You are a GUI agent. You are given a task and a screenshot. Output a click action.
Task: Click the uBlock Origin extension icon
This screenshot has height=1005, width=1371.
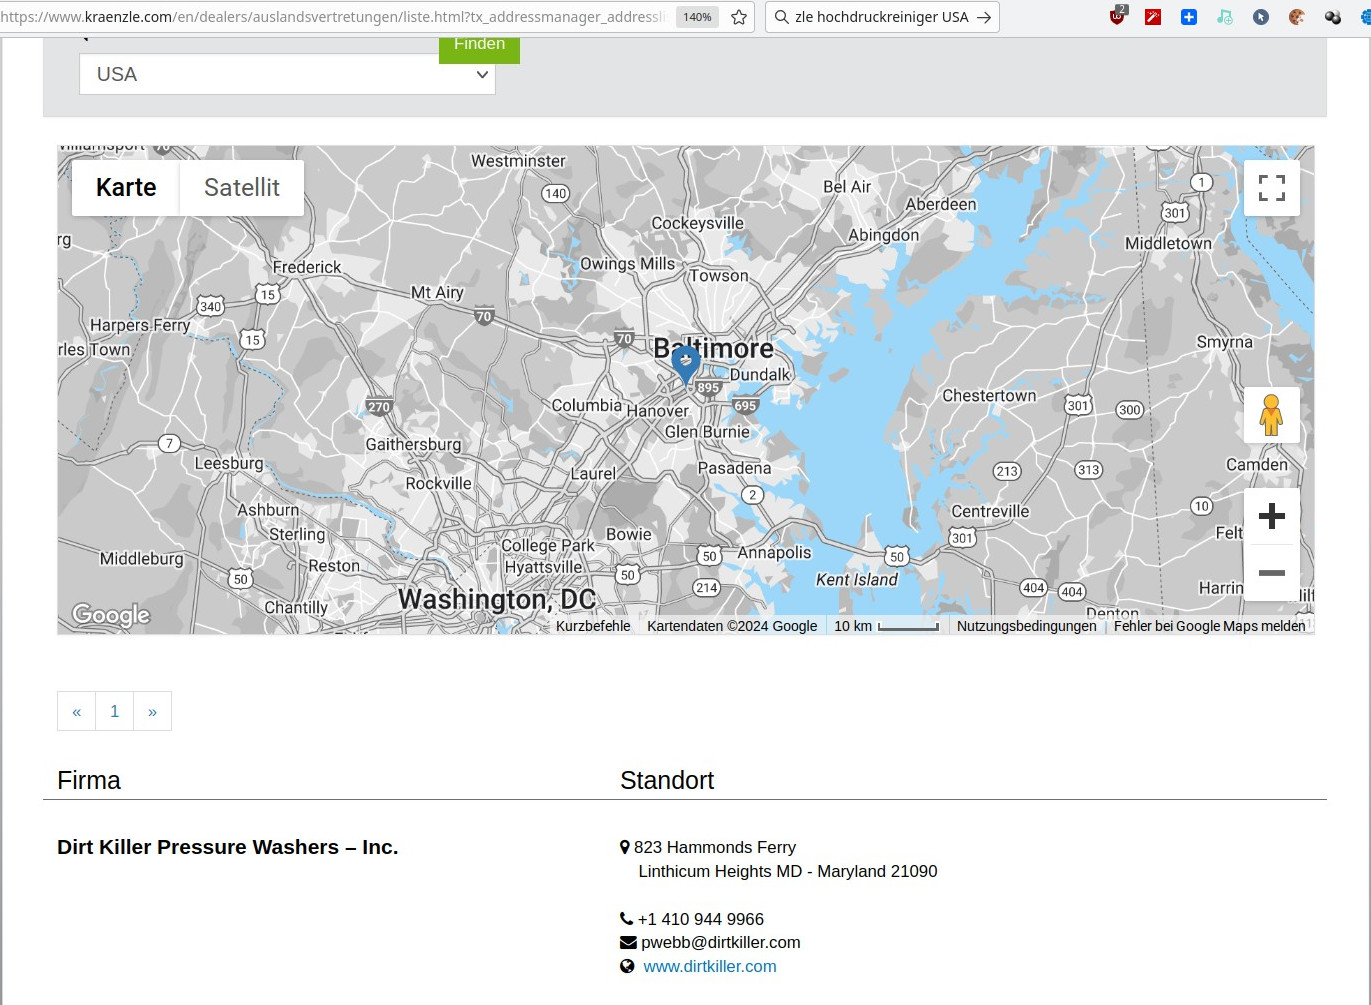(x=1117, y=16)
